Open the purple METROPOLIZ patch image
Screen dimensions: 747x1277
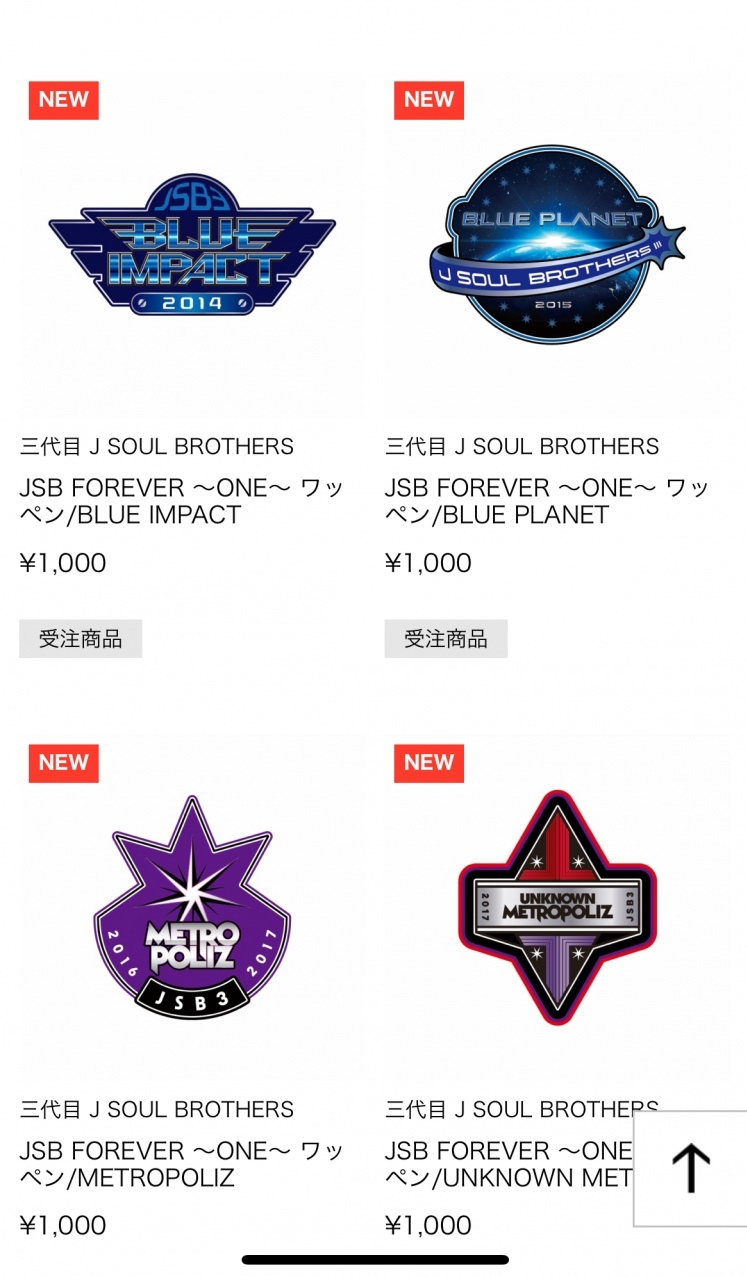[x=191, y=908]
